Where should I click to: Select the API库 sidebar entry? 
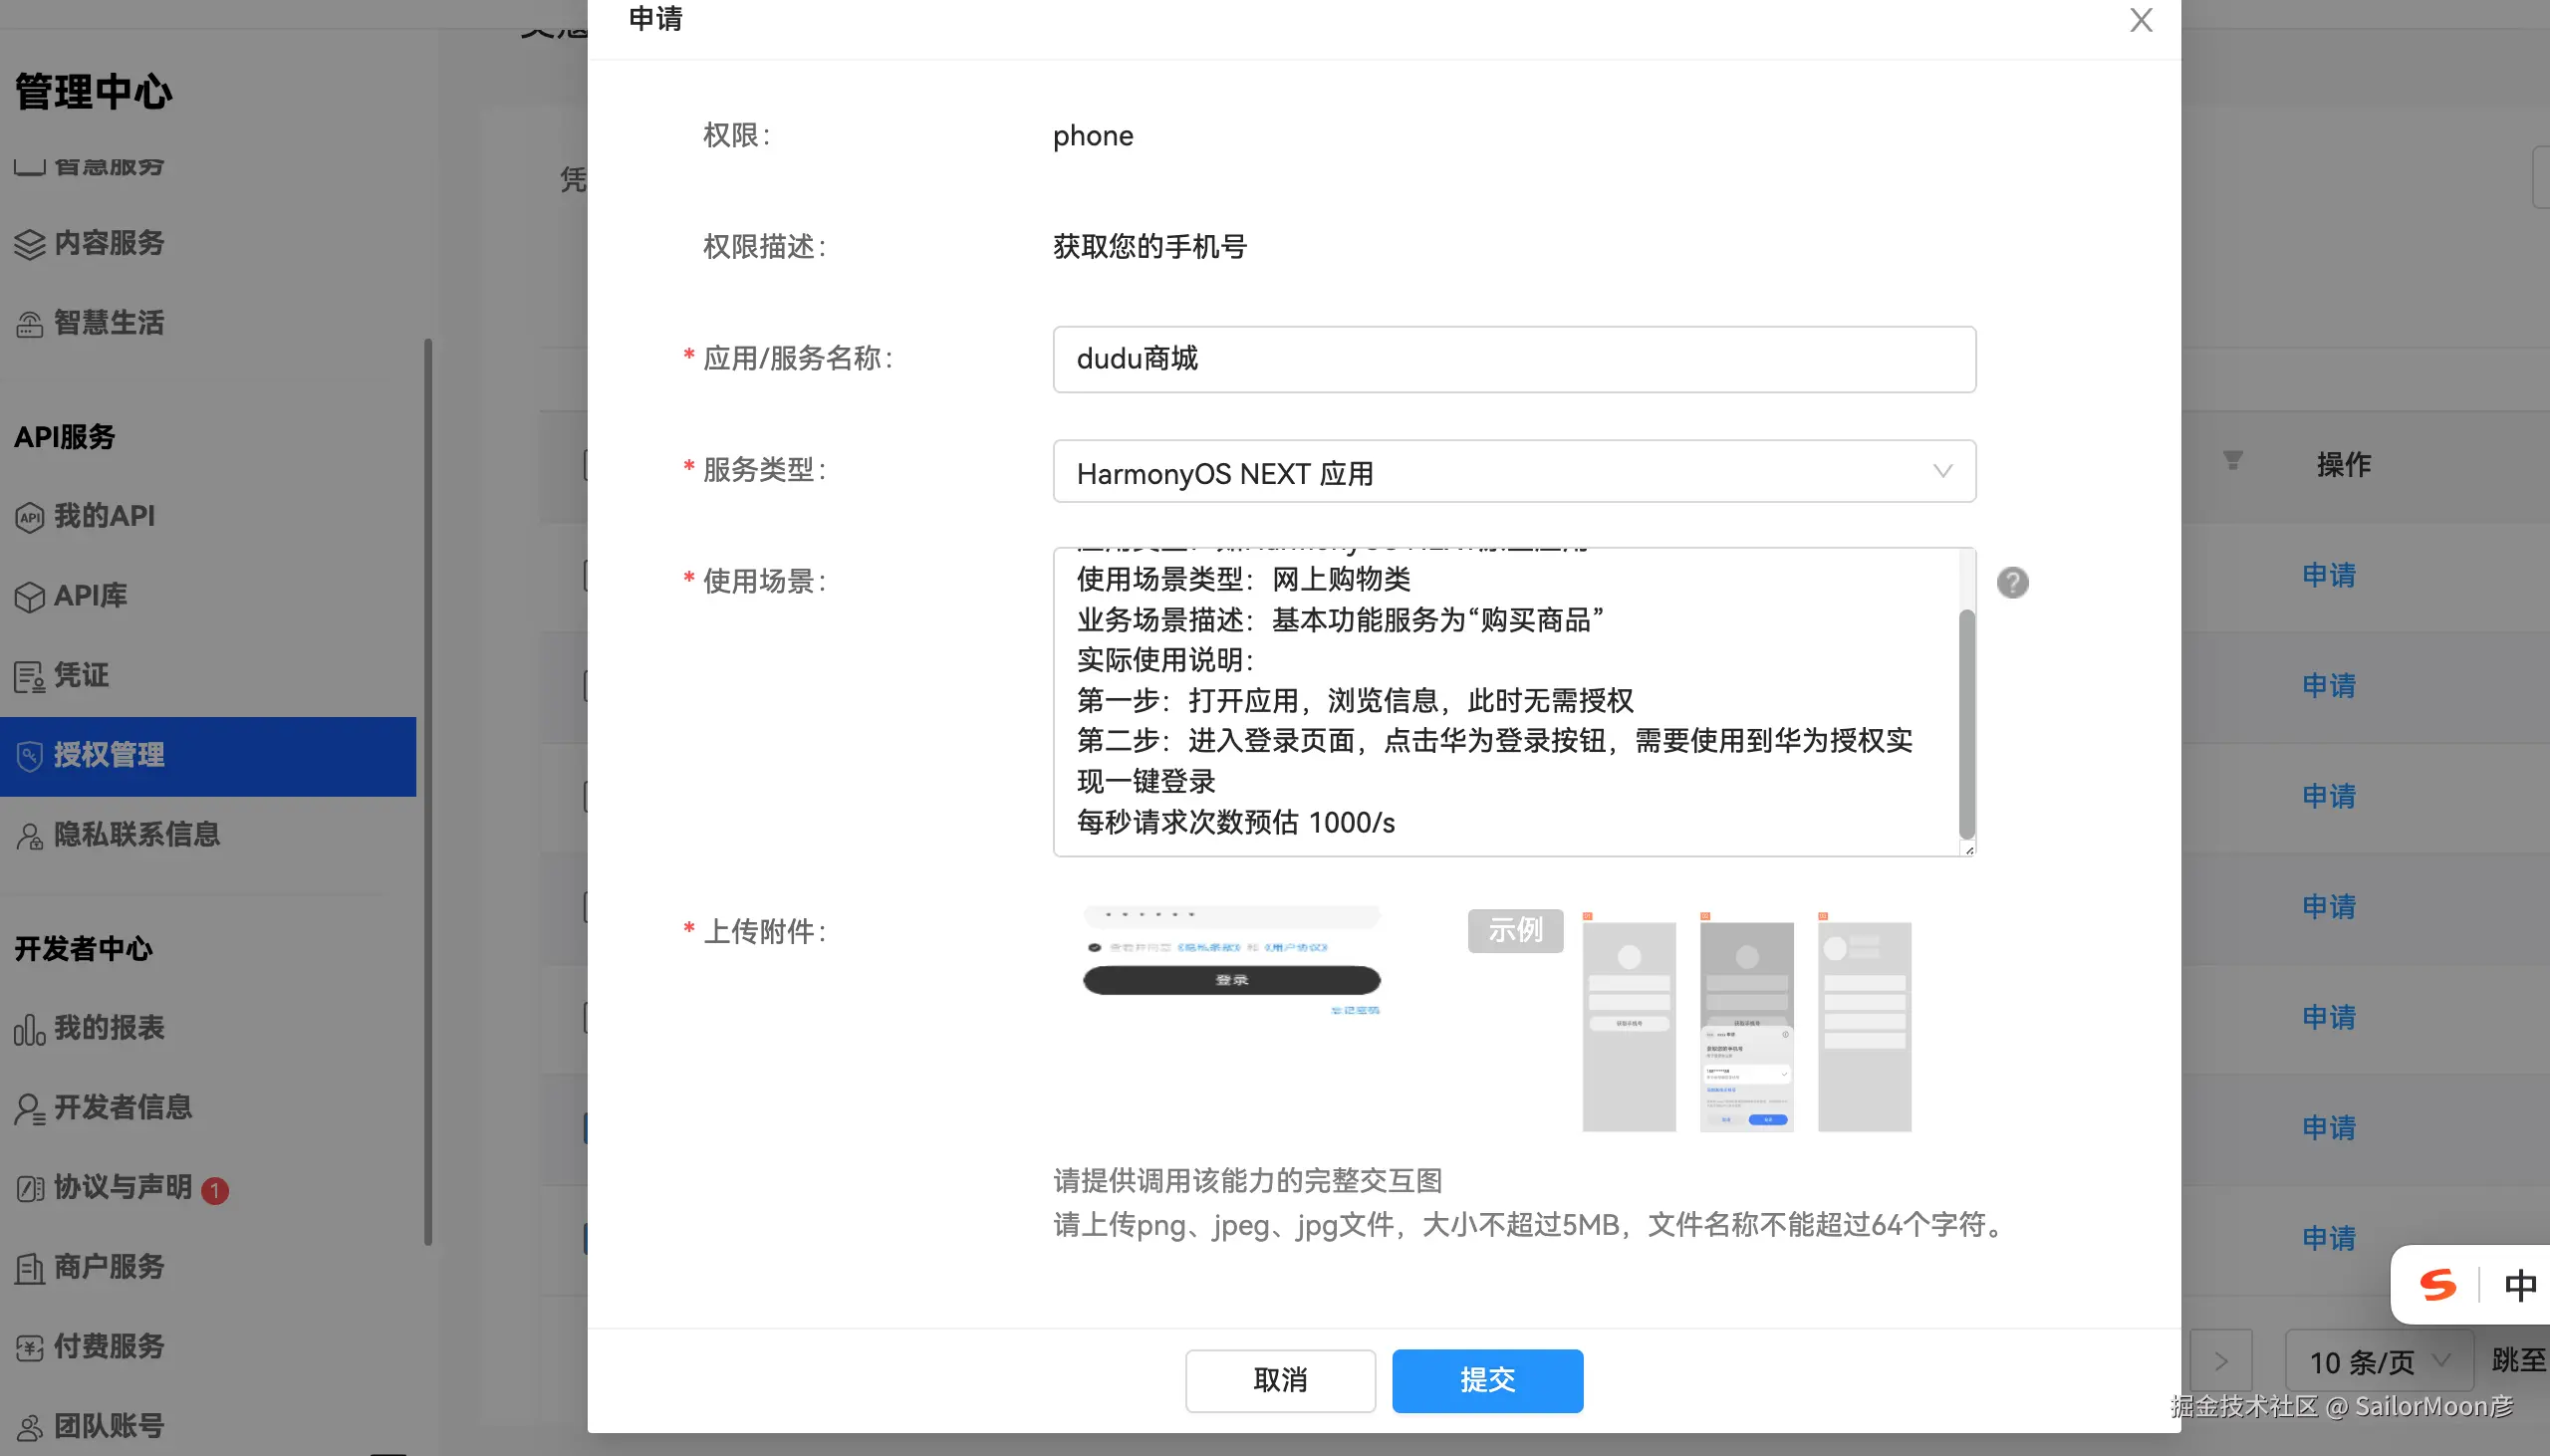point(90,595)
